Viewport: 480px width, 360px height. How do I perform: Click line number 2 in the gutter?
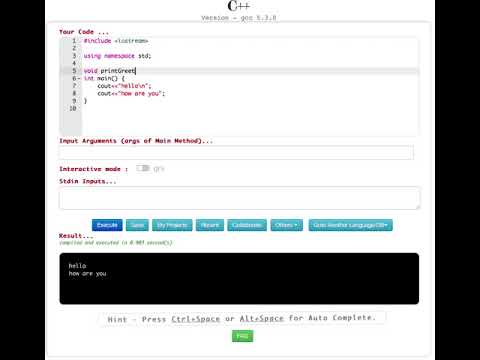74,48
